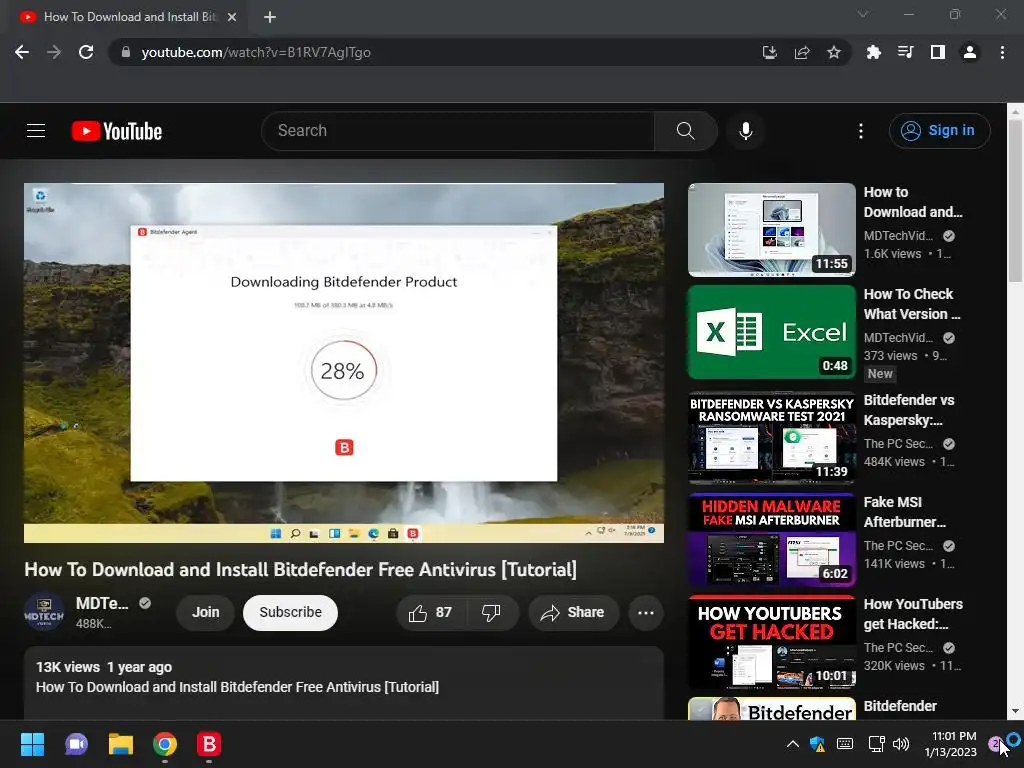Viewport: 1024px width, 768px height.
Task: Click the search magnifier button
Action: click(686, 131)
